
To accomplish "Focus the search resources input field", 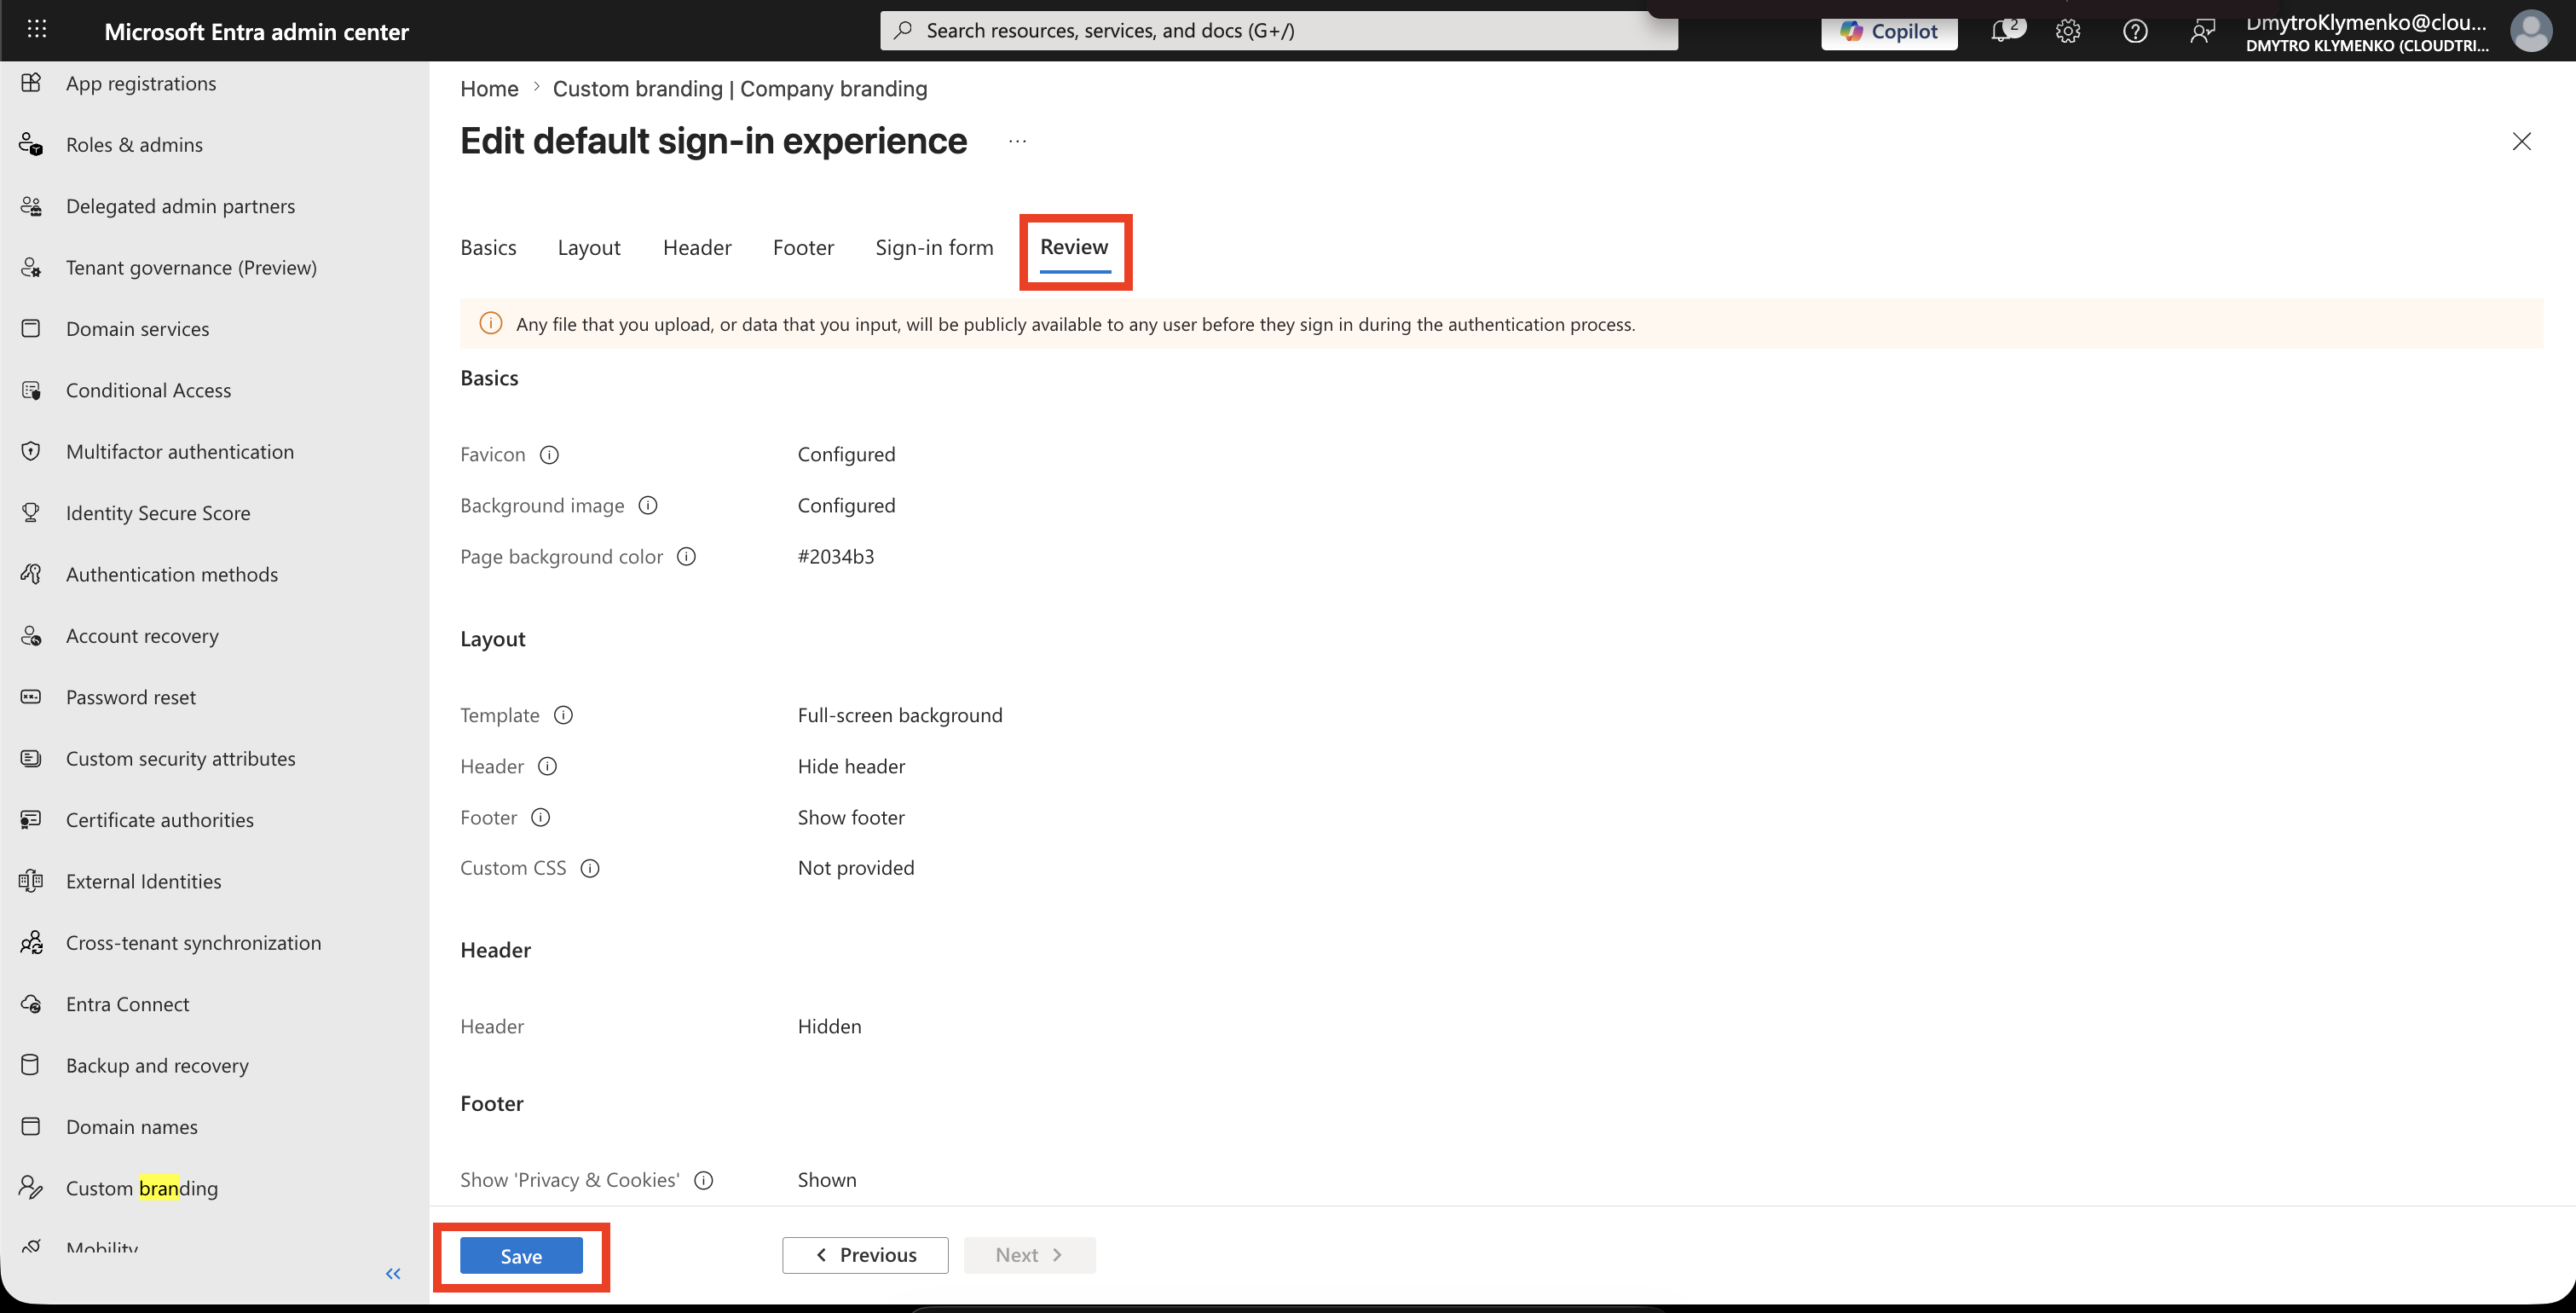I will pyautogui.click(x=1279, y=31).
